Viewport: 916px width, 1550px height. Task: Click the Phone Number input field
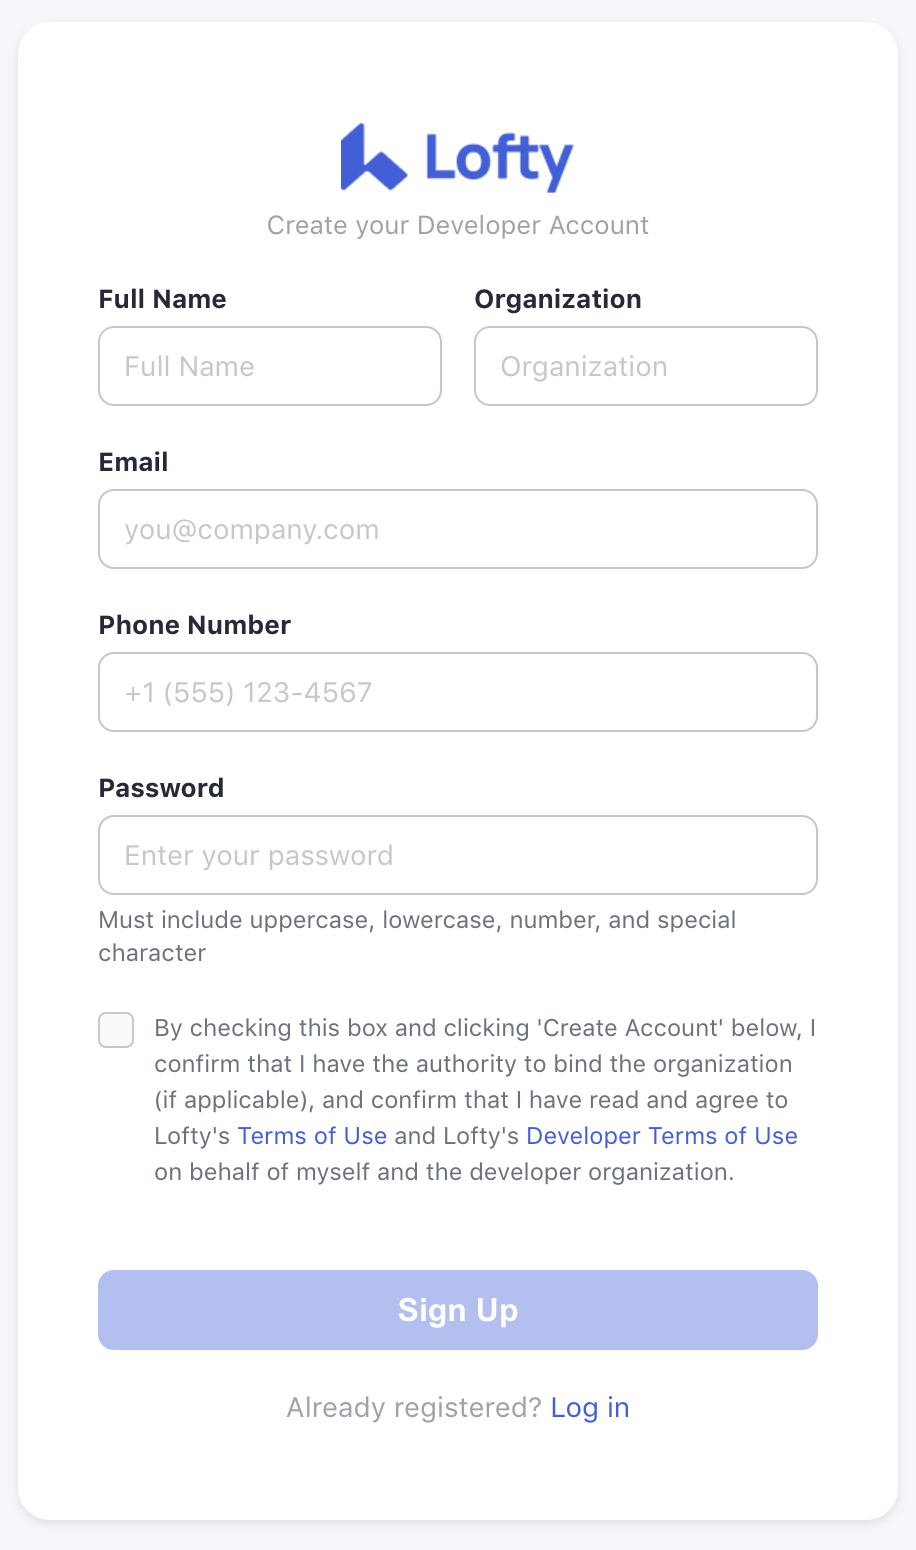pos(458,692)
